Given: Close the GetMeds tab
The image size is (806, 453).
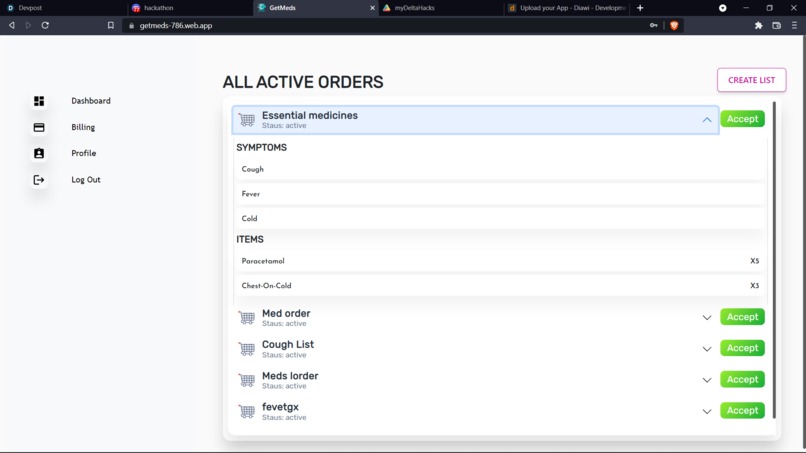Looking at the screenshot, I should (373, 8).
